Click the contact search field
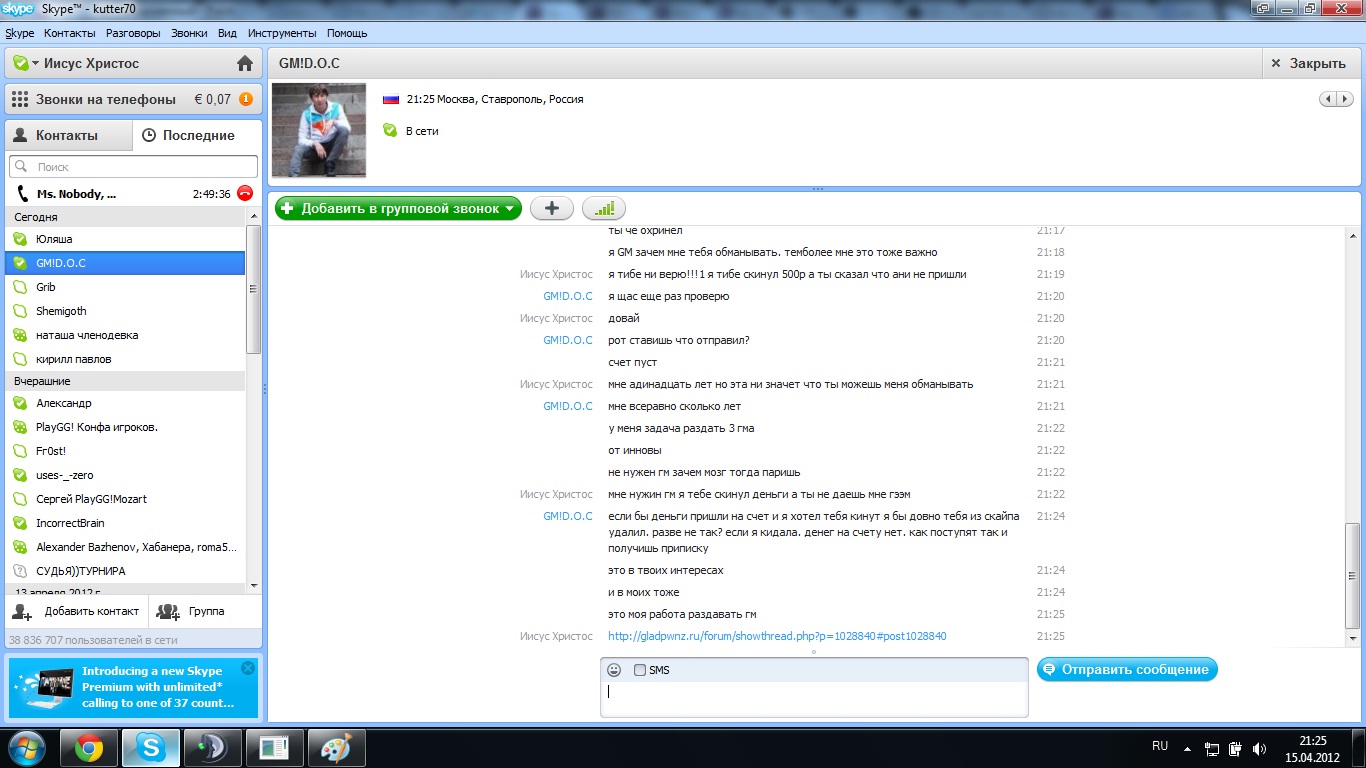Screen dimensions: 1366x768 pyautogui.click(x=133, y=167)
